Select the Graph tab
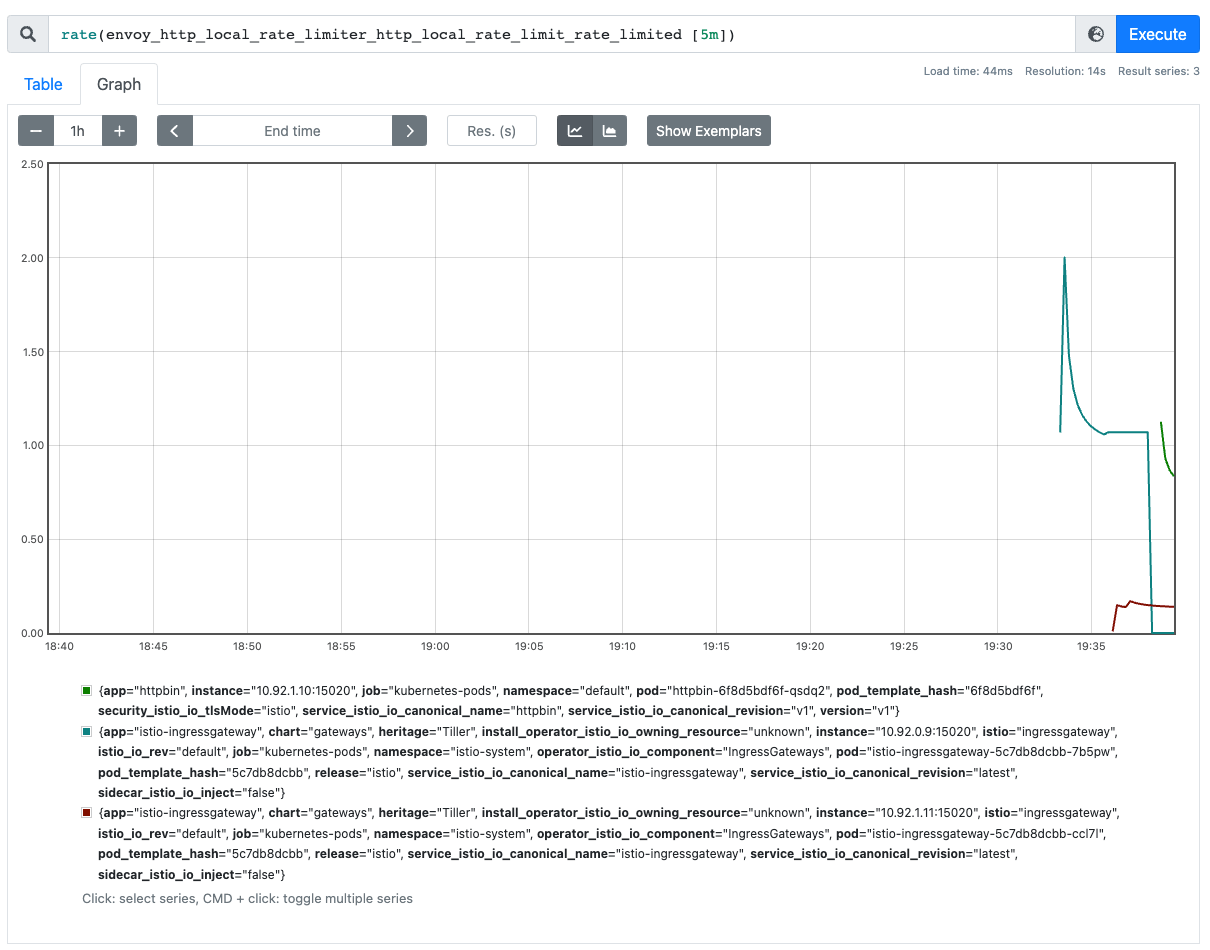Image resolution: width=1210 pixels, height=950 pixels. [x=118, y=84]
